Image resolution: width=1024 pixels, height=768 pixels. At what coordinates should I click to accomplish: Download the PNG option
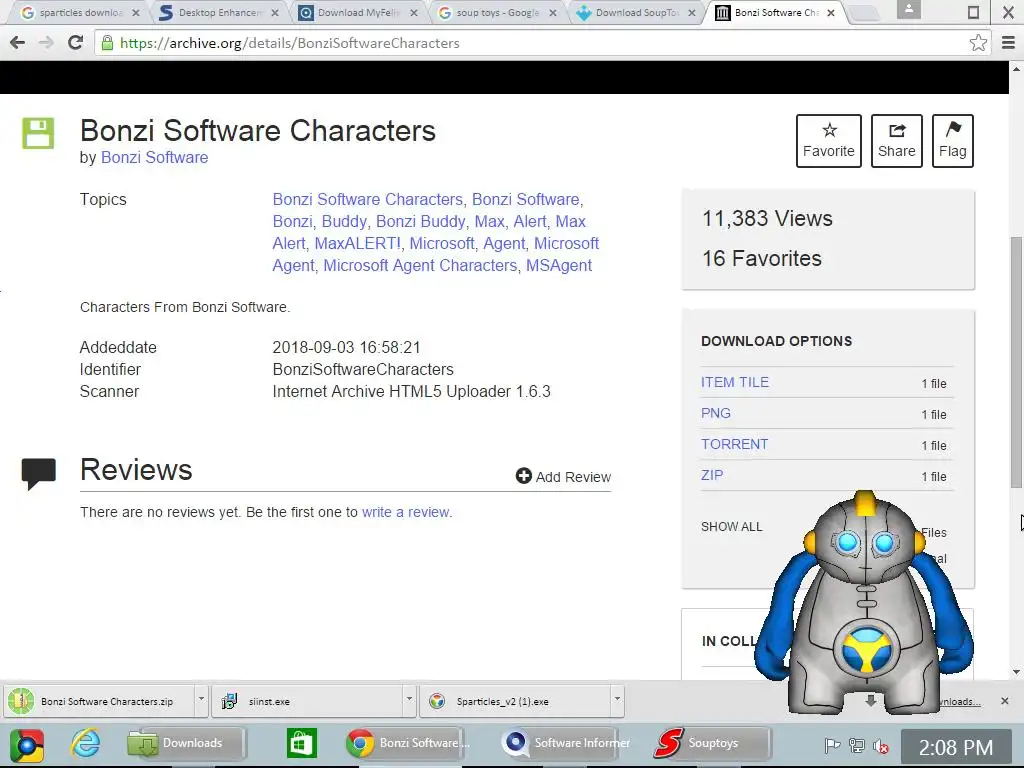point(716,413)
